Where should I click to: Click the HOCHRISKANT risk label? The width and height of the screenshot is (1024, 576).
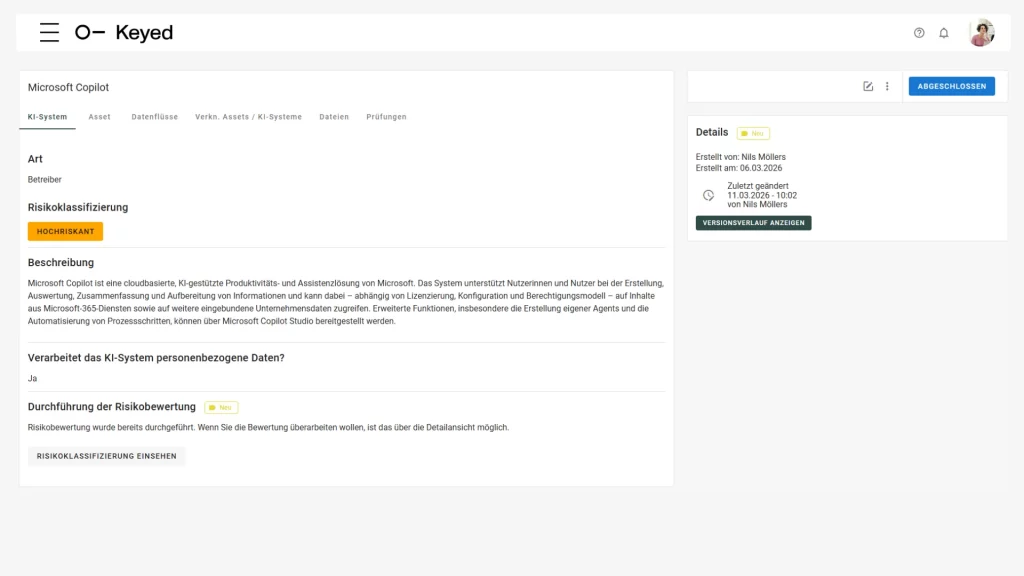point(65,231)
